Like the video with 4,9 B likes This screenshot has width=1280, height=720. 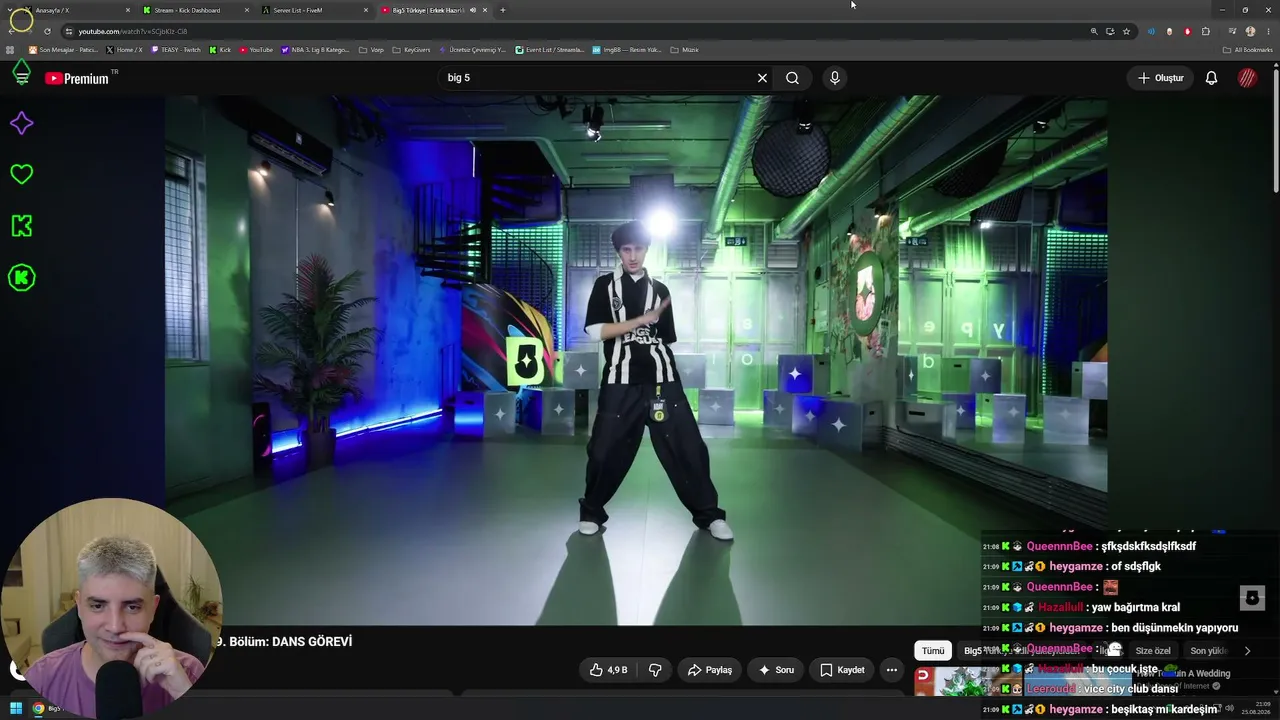[607, 670]
